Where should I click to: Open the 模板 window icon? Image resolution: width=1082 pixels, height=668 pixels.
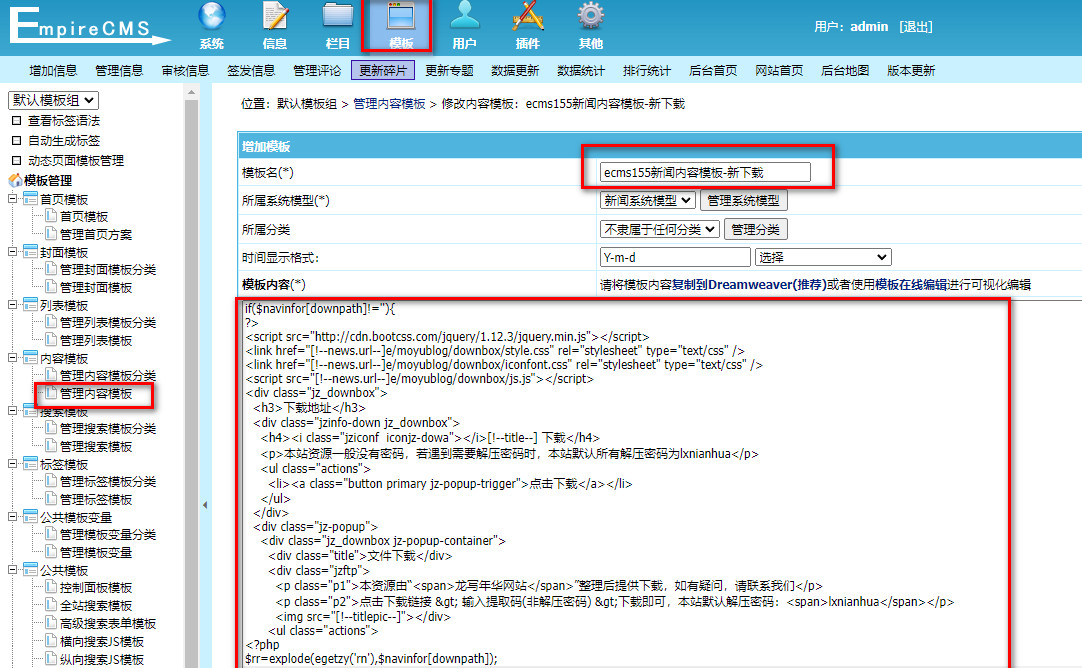point(401,17)
